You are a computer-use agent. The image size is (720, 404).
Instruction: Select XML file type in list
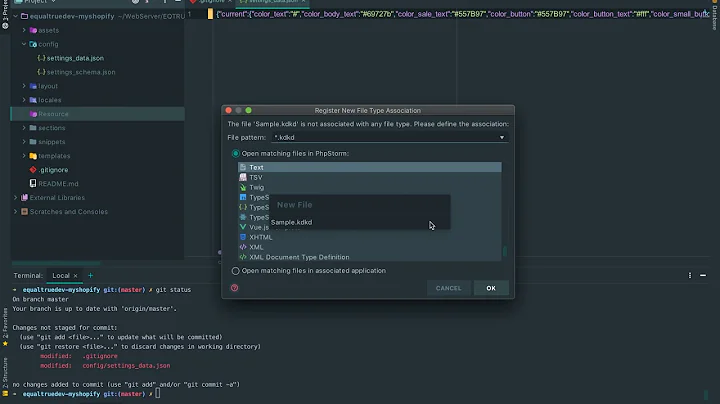370,247
